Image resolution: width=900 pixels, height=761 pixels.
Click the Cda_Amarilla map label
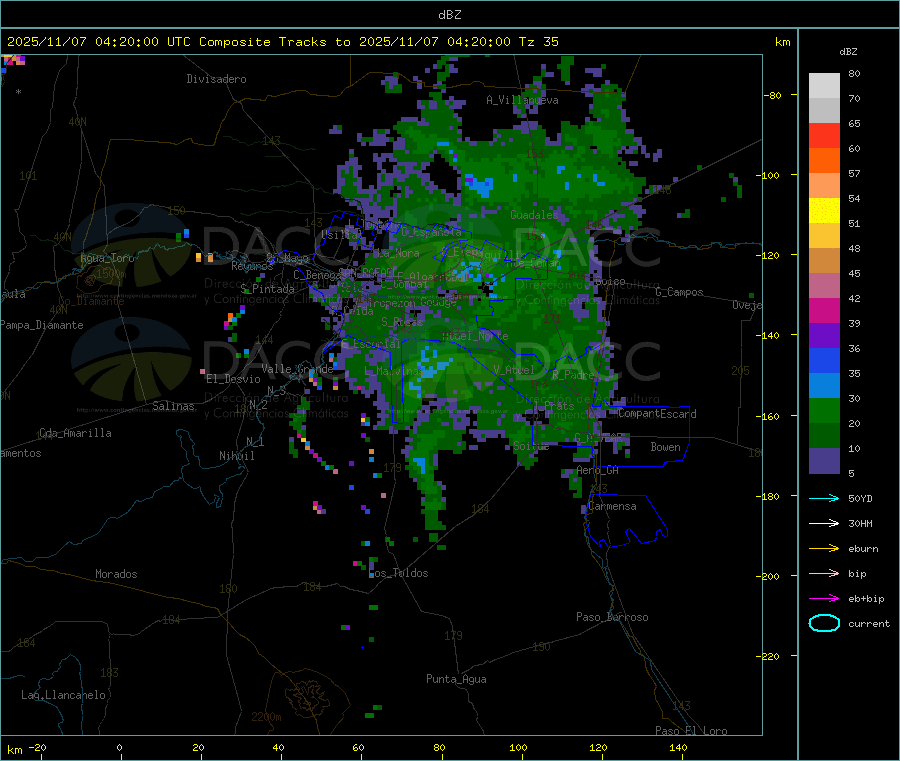(75, 433)
